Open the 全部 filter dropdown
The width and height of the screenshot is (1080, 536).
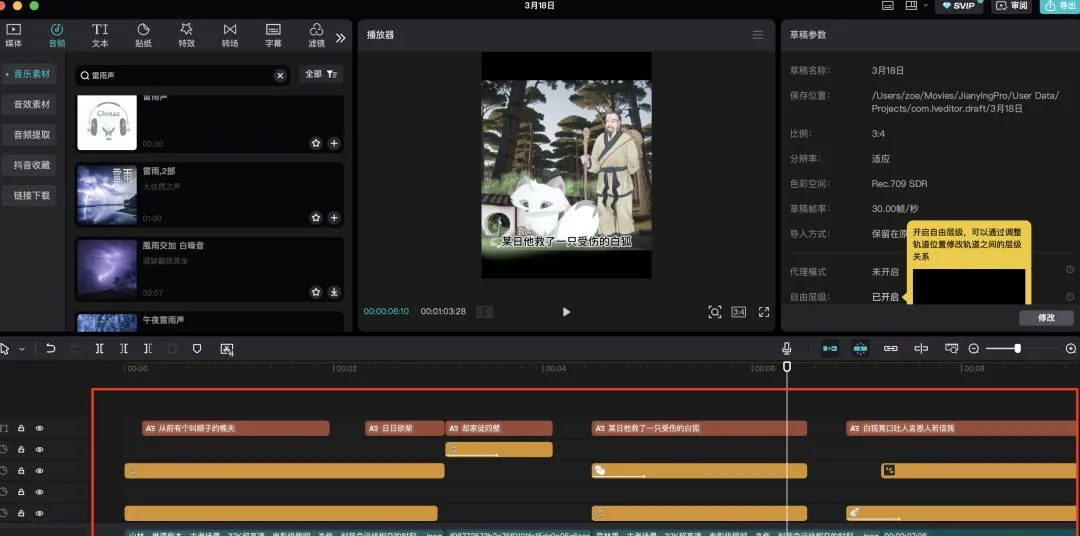coord(321,74)
